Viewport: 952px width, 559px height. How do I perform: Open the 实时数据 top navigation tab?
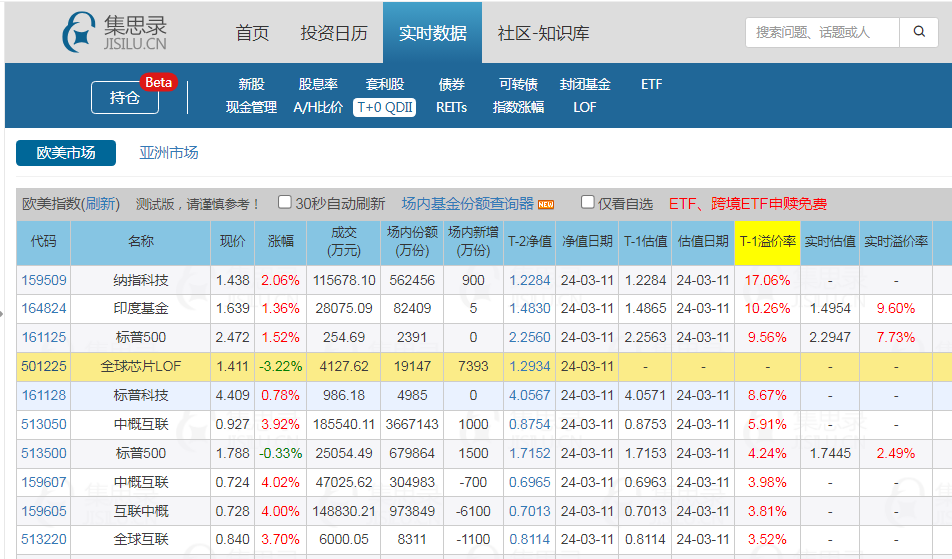[432, 33]
